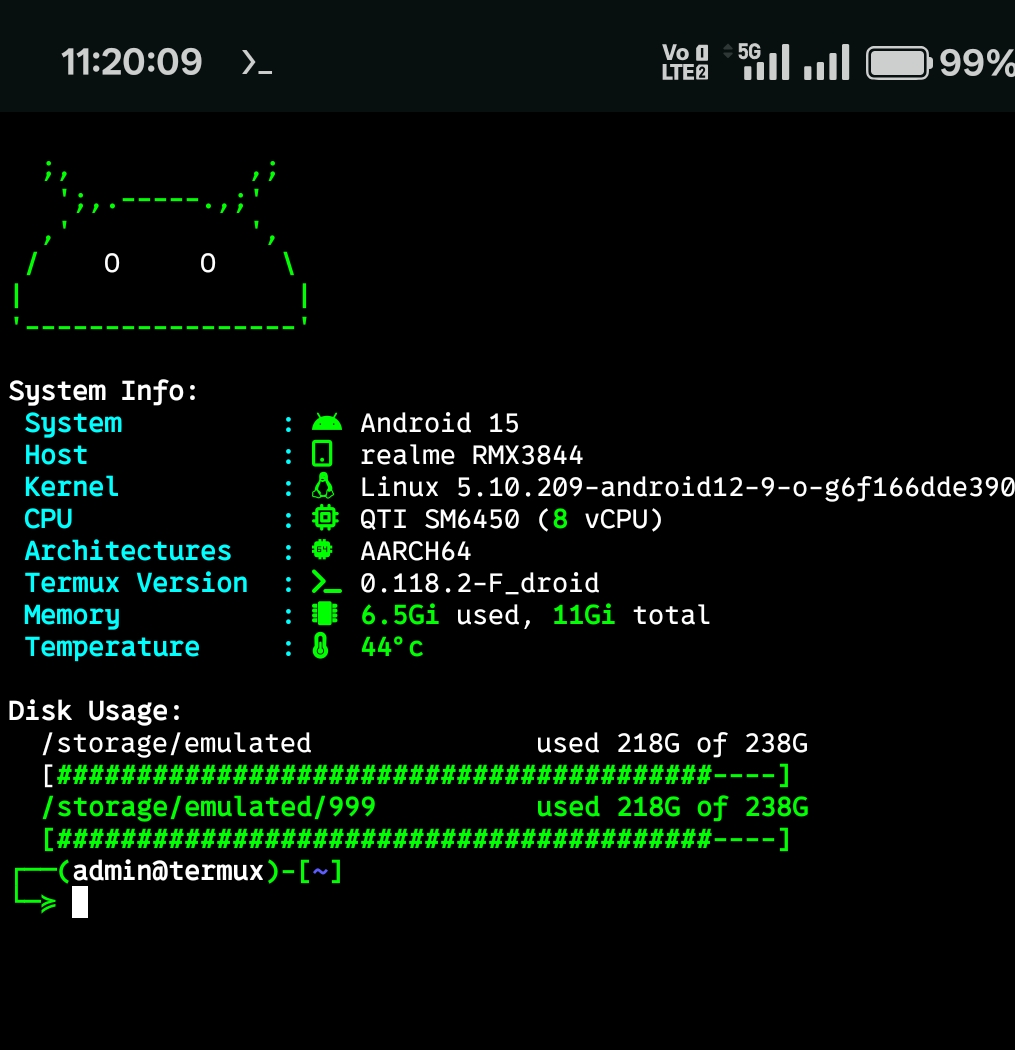Image resolution: width=1015 pixels, height=1050 pixels.
Task: Click the memory chip icon beside Memory
Action: (x=325, y=613)
